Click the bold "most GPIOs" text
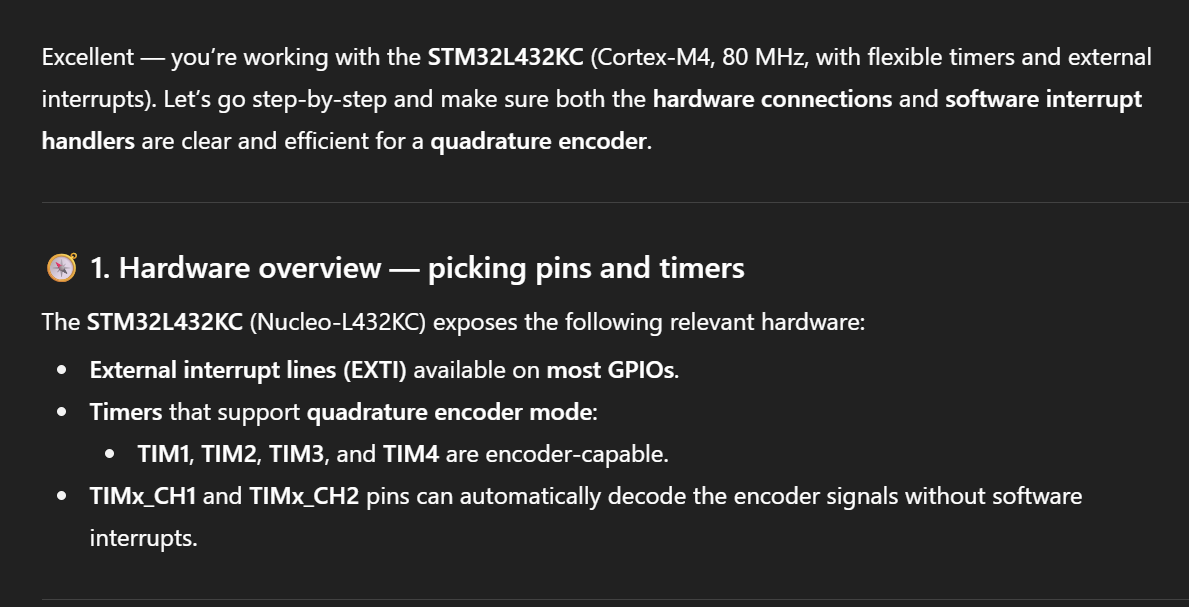 (611, 370)
